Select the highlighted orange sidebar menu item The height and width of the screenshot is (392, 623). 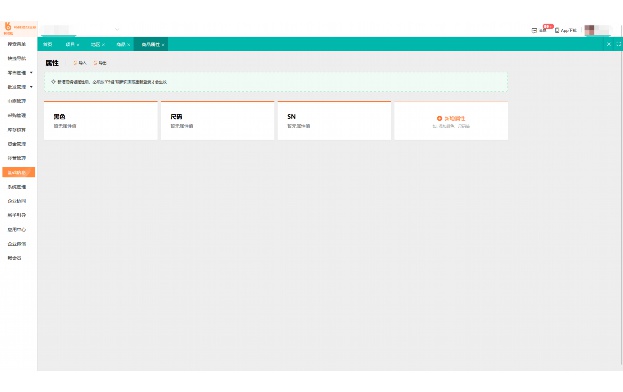[x=19, y=172]
